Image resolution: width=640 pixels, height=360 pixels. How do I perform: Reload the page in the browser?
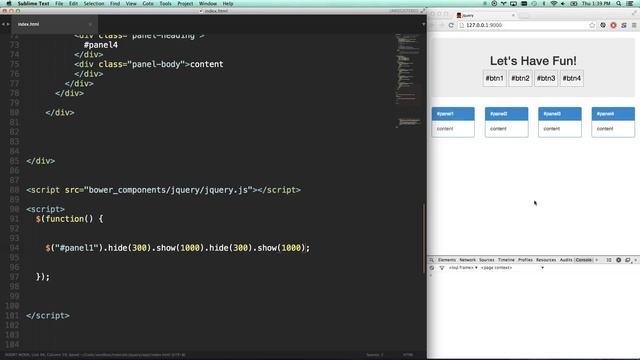point(451,25)
